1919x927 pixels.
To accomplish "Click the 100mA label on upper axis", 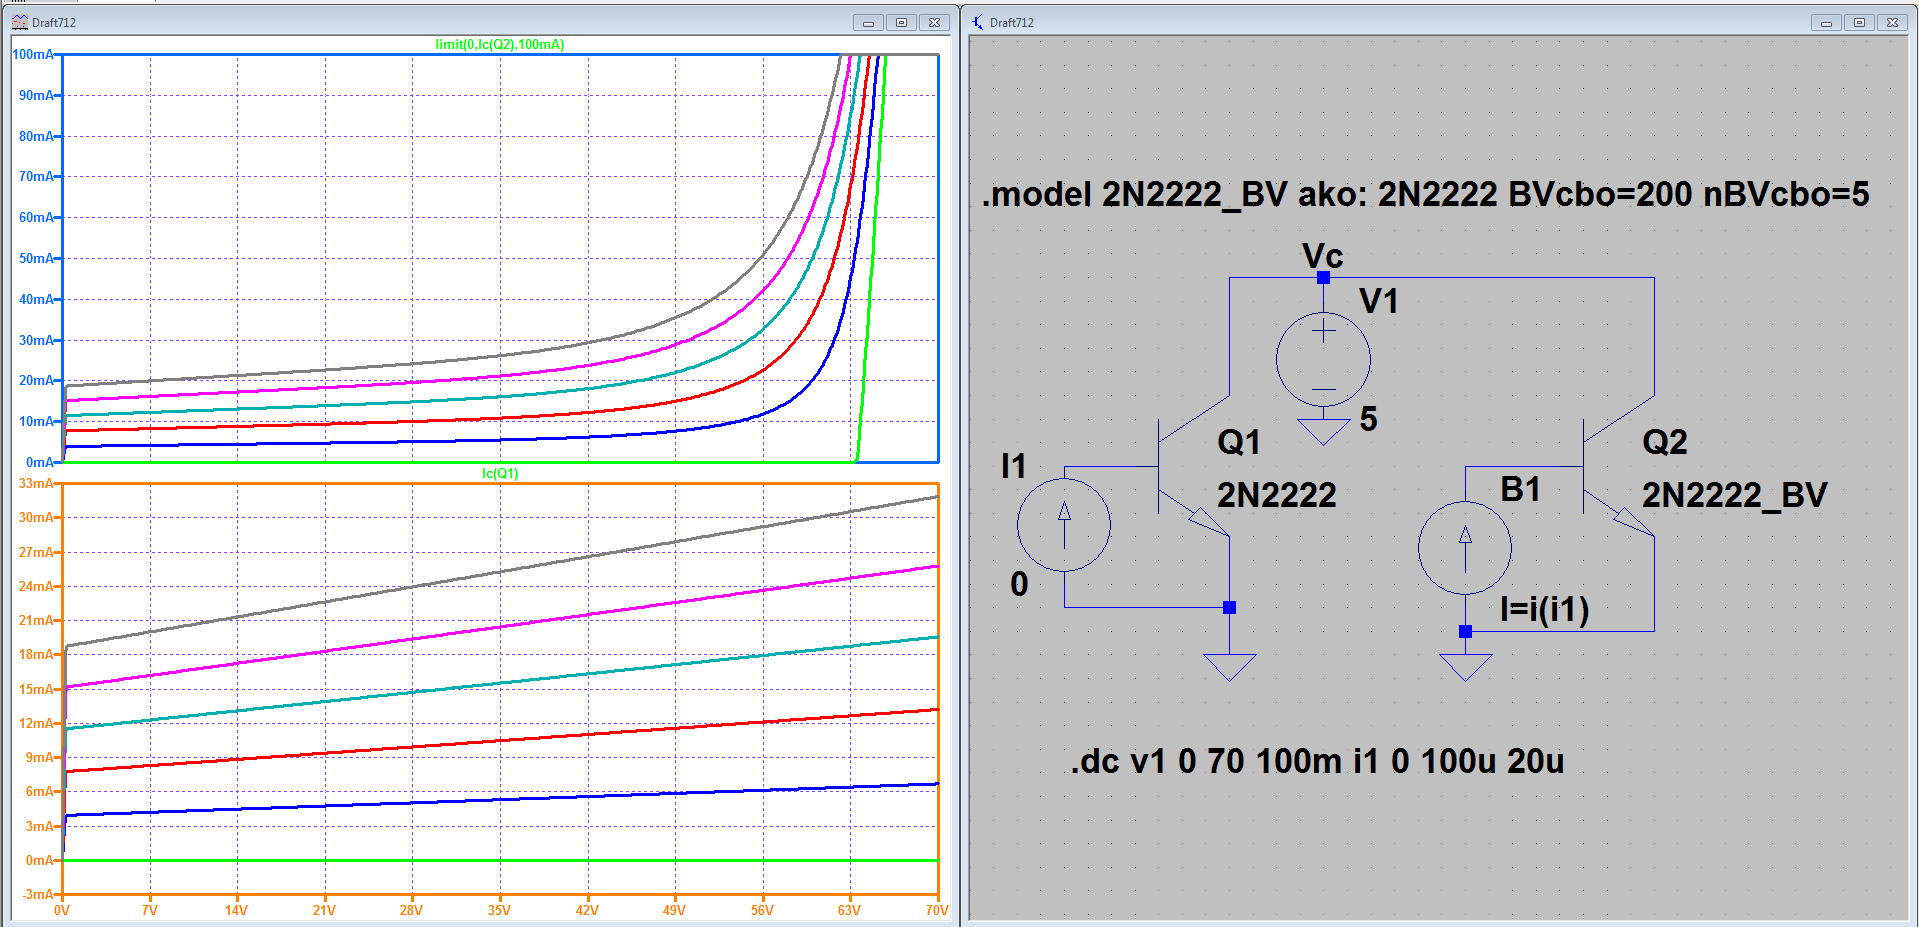I will (x=33, y=54).
